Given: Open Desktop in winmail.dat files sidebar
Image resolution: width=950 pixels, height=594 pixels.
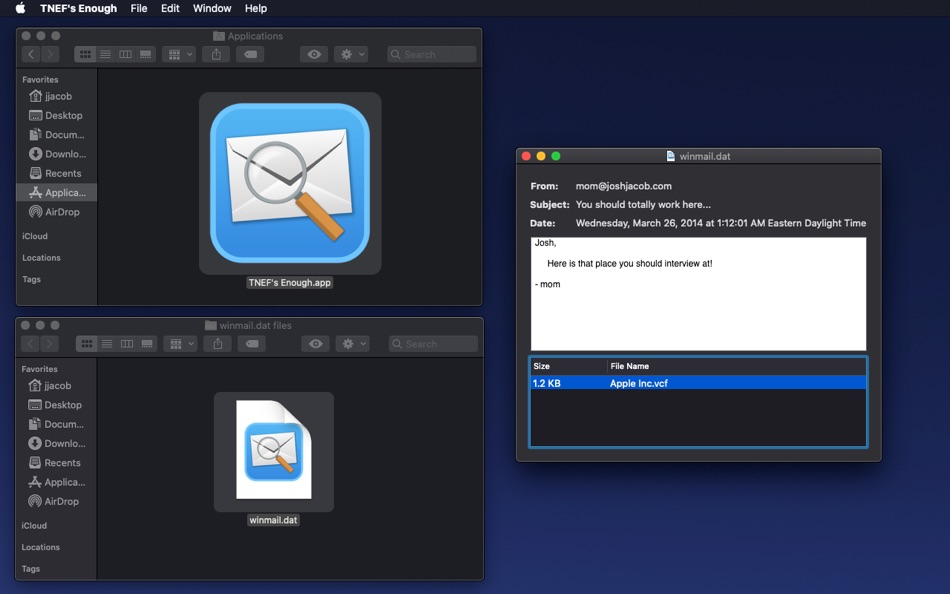Looking at the screenshot, I should [x=55, y=405].
